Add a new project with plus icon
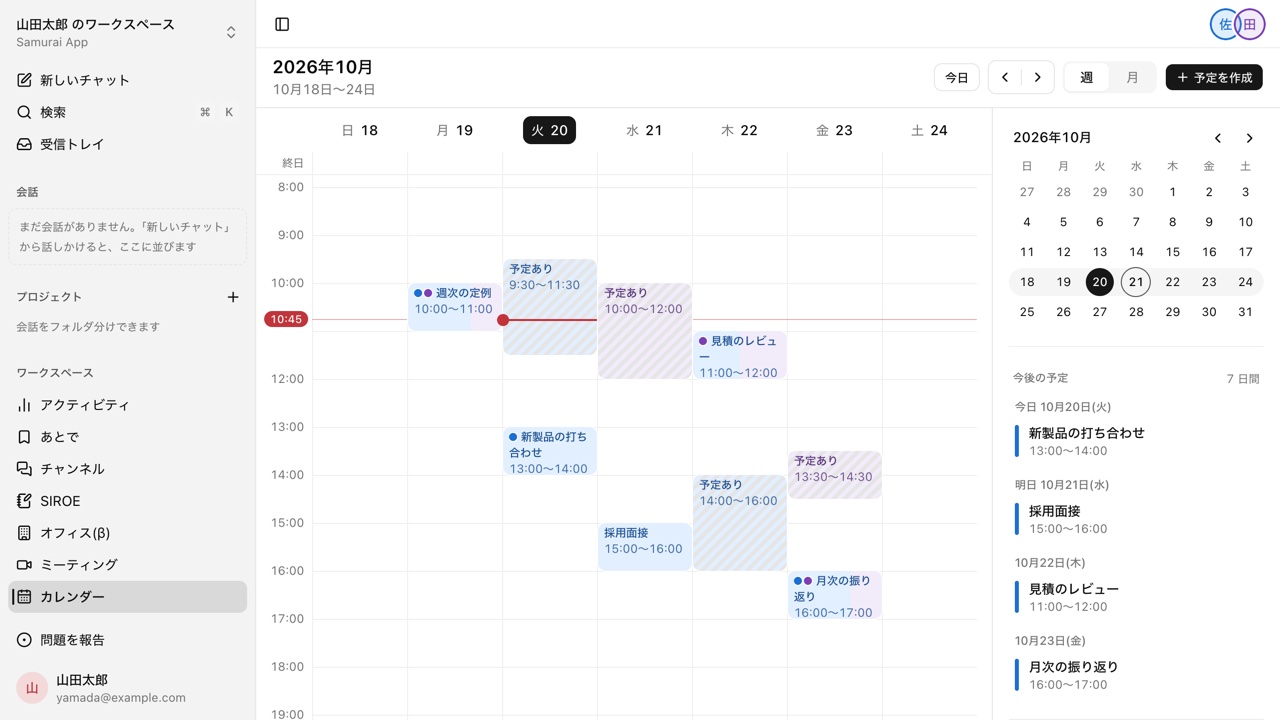This screenshot has width=1280, height=720. tap(233, 297)
